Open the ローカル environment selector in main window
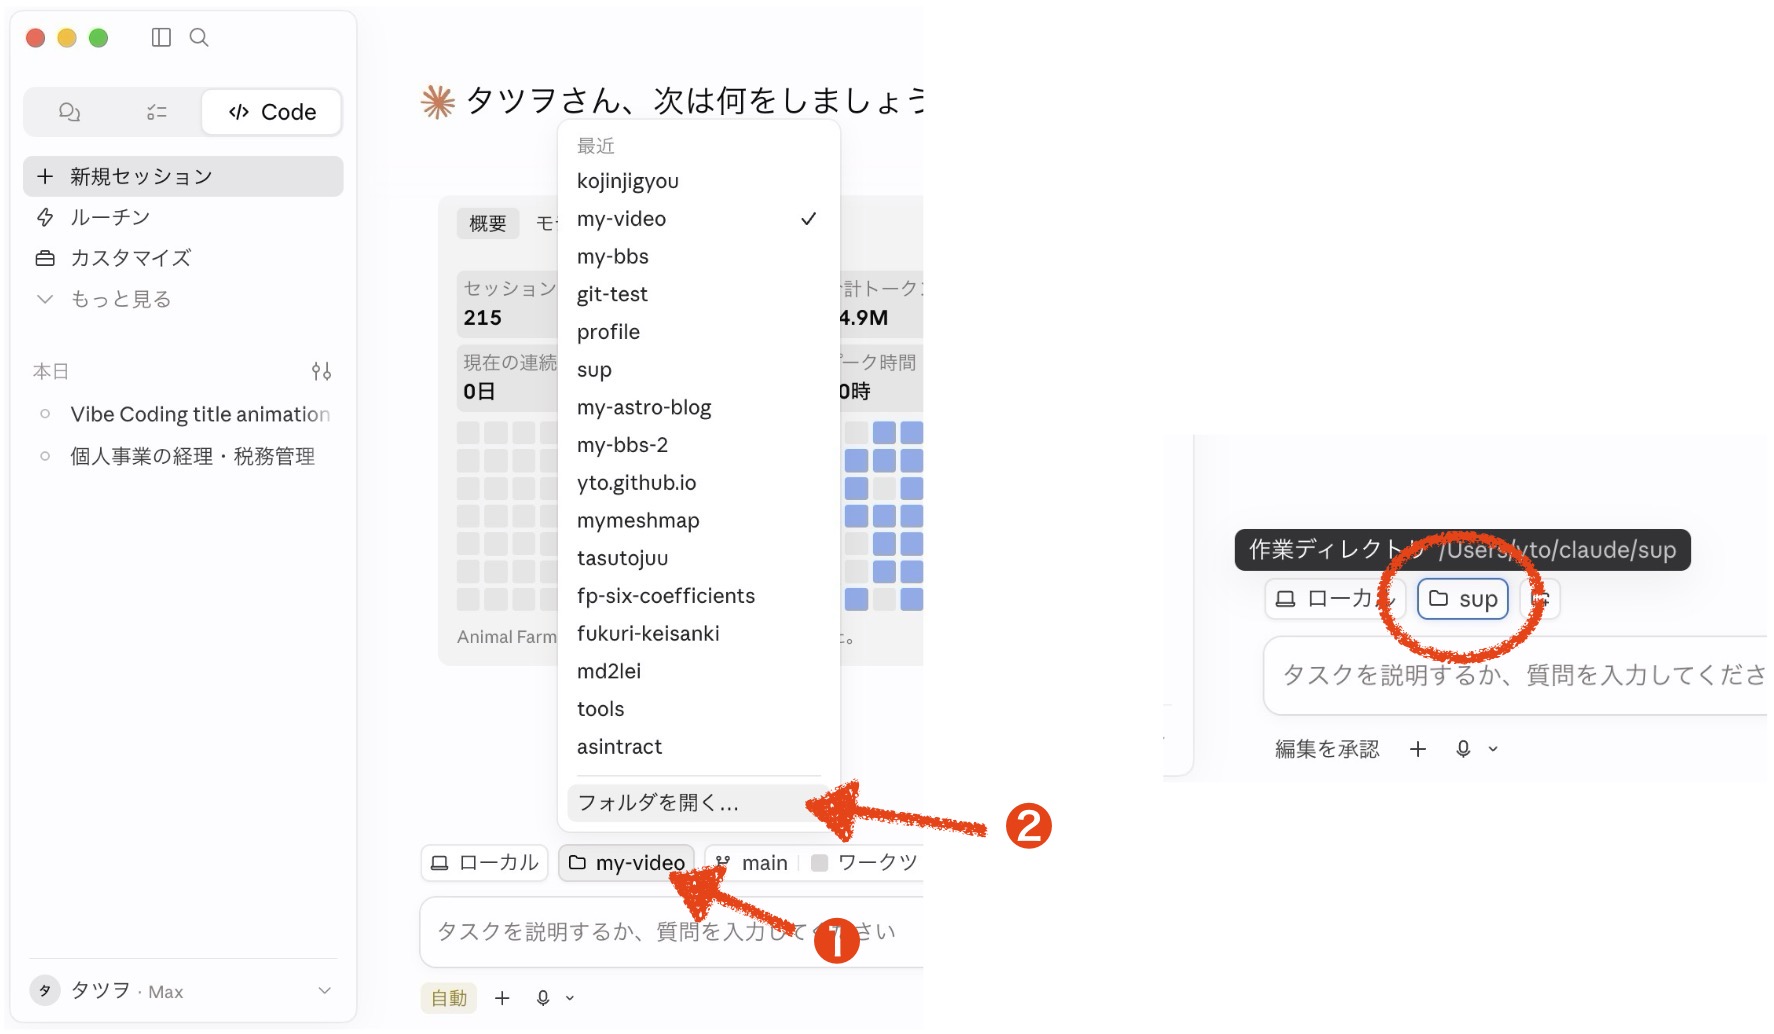Viewport: 1774px width, 1034px height. pos(484,863)
